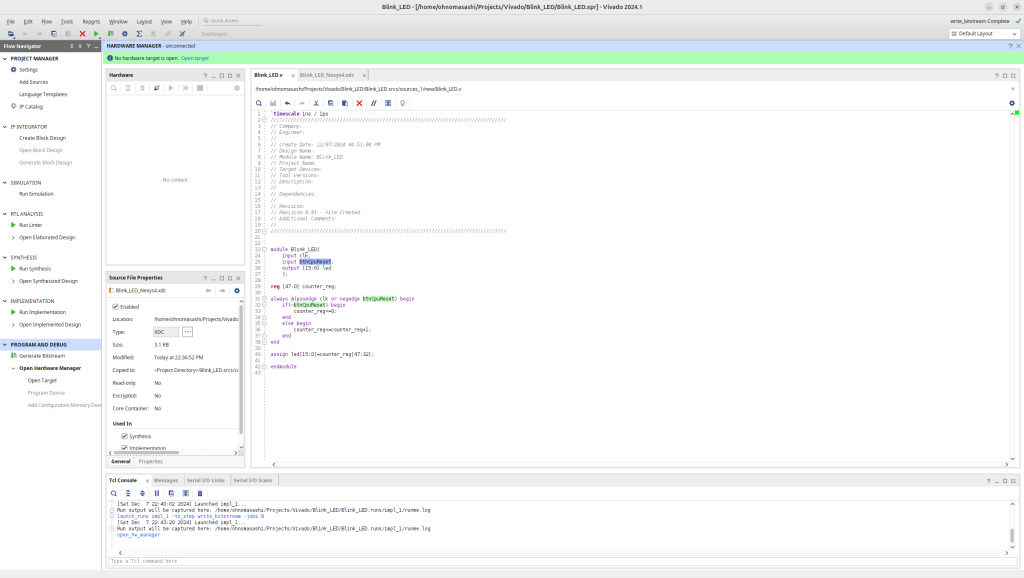
Task: Collapse the PROJECT MANAGER section
Action: [5, 58]
